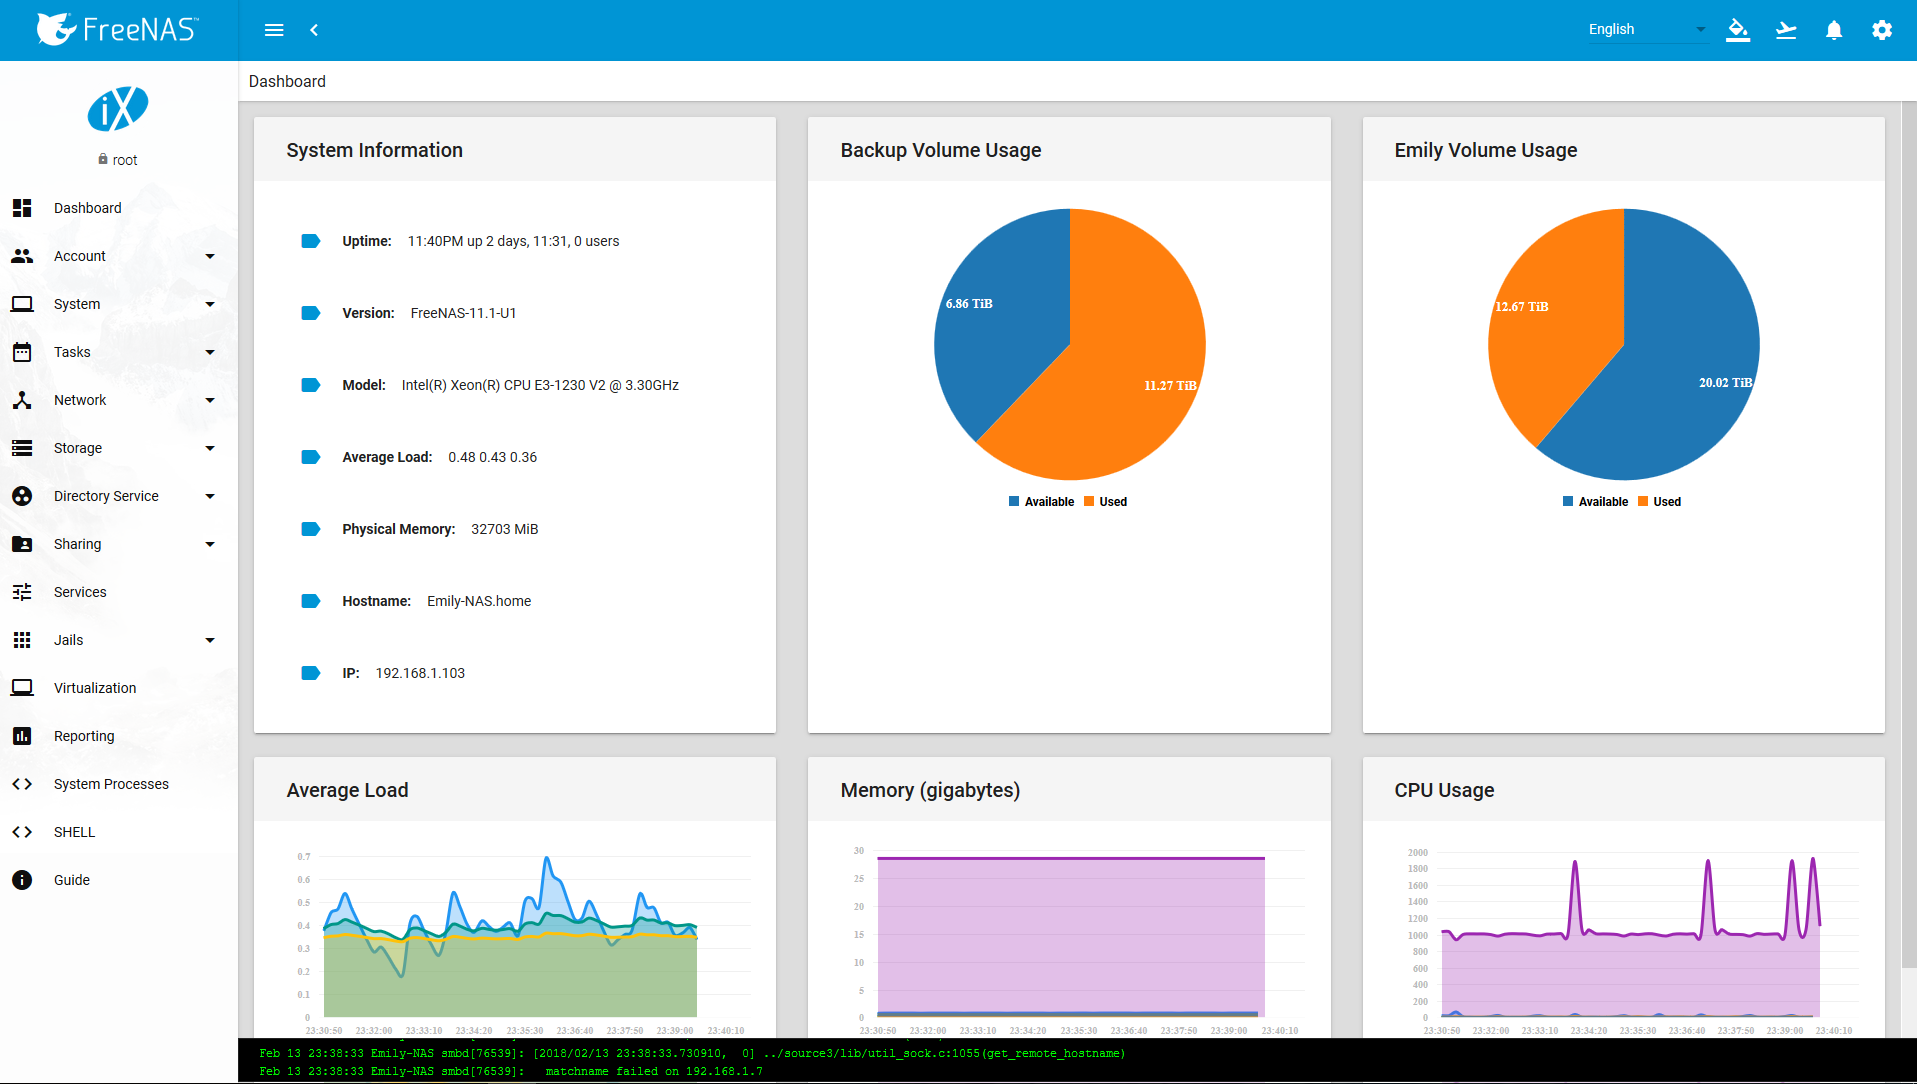Expand the Storage menu arrow

(x=210, y=448)
